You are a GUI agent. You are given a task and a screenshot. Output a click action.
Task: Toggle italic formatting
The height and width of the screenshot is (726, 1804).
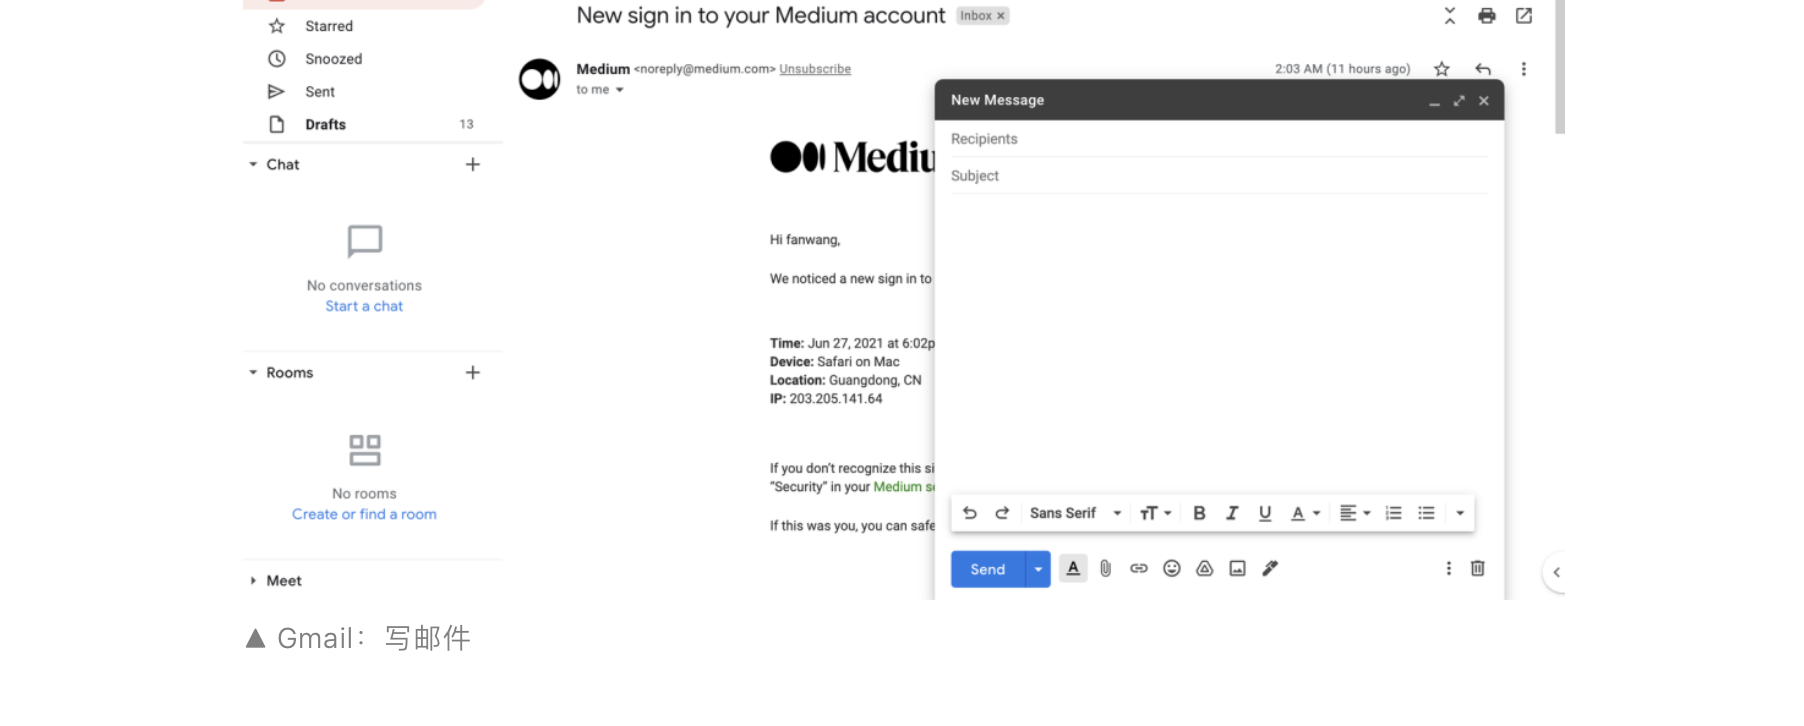pos(1232,513)
